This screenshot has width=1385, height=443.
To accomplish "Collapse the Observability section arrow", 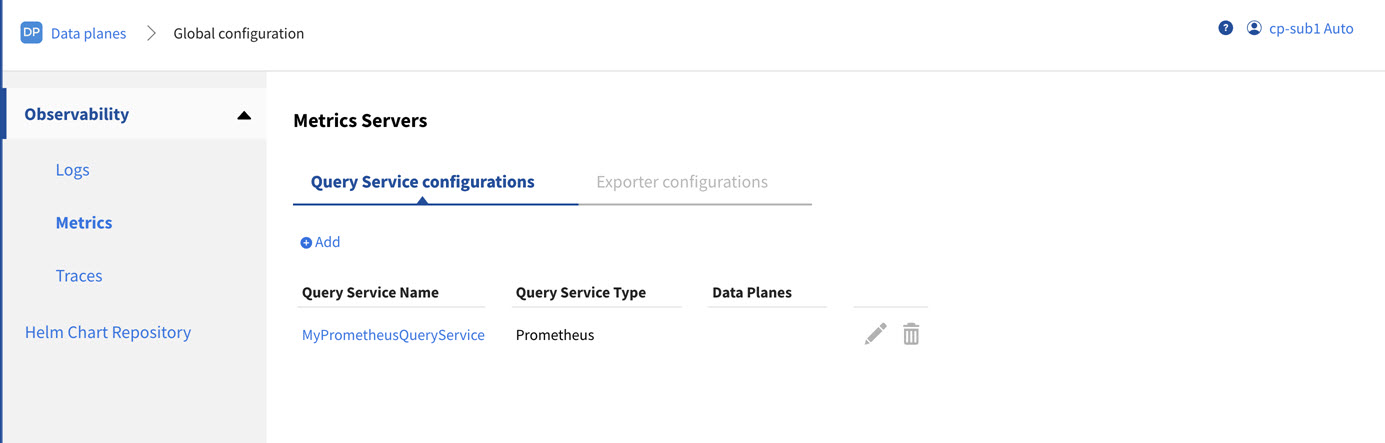I will click(244, 115).
